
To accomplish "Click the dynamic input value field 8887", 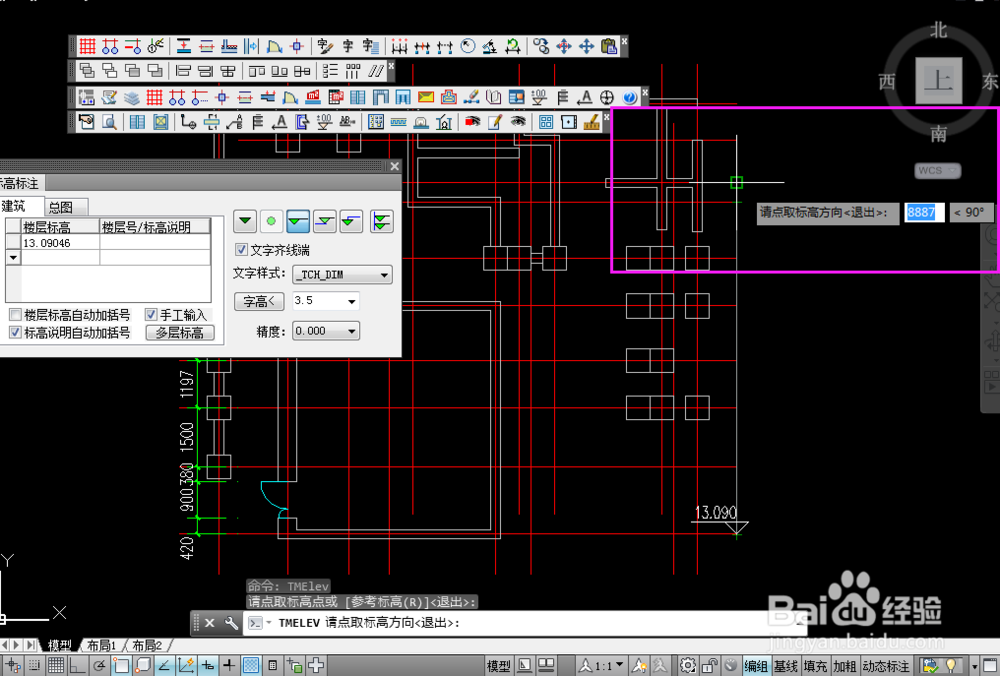I will (x=924, y=212).
